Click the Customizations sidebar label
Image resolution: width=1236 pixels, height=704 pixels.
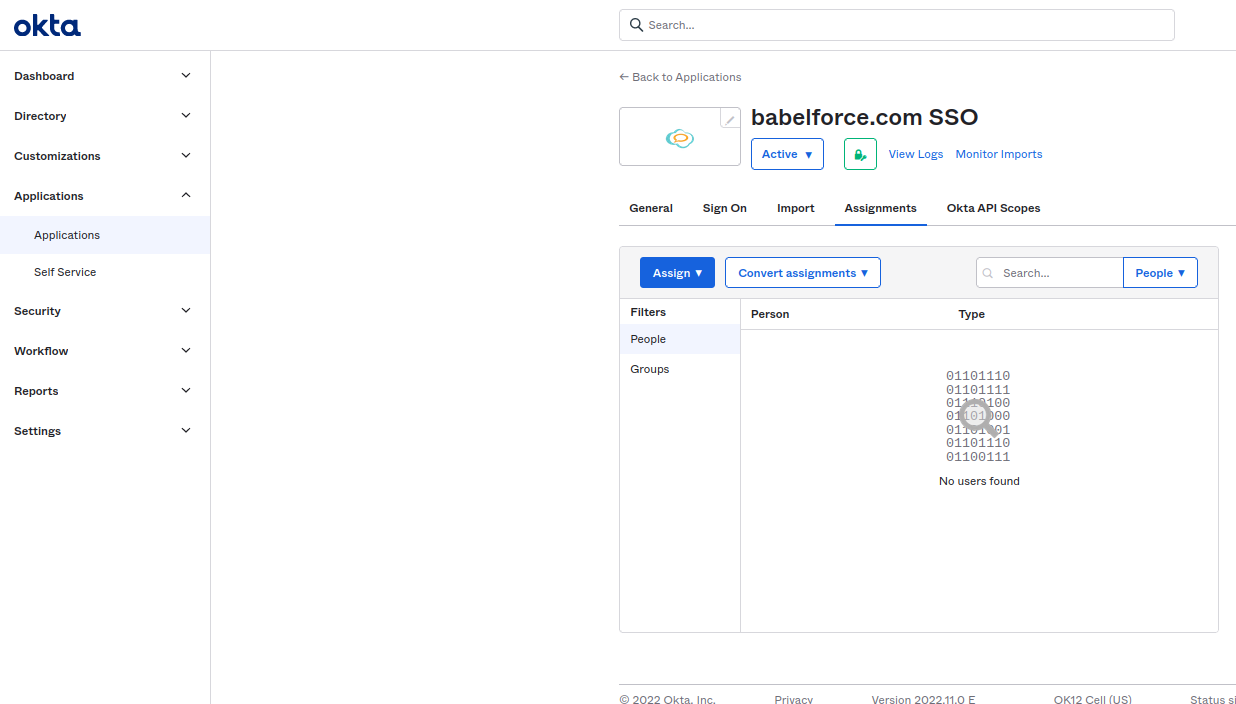point(57,156)
